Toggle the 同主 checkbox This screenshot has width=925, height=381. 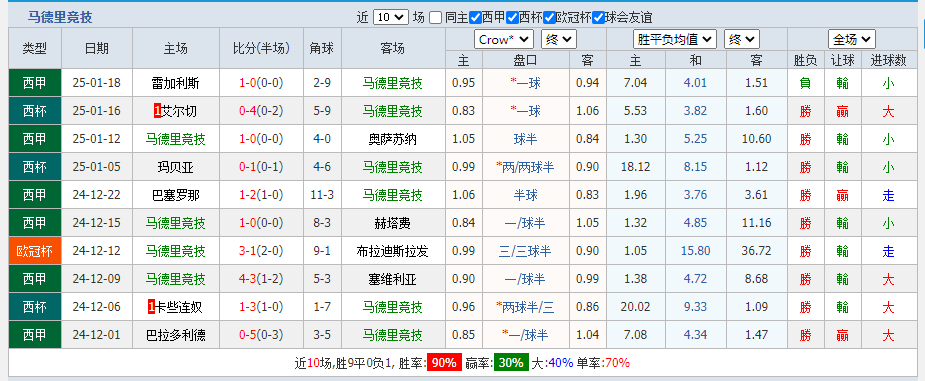click(x=435, y=18)
